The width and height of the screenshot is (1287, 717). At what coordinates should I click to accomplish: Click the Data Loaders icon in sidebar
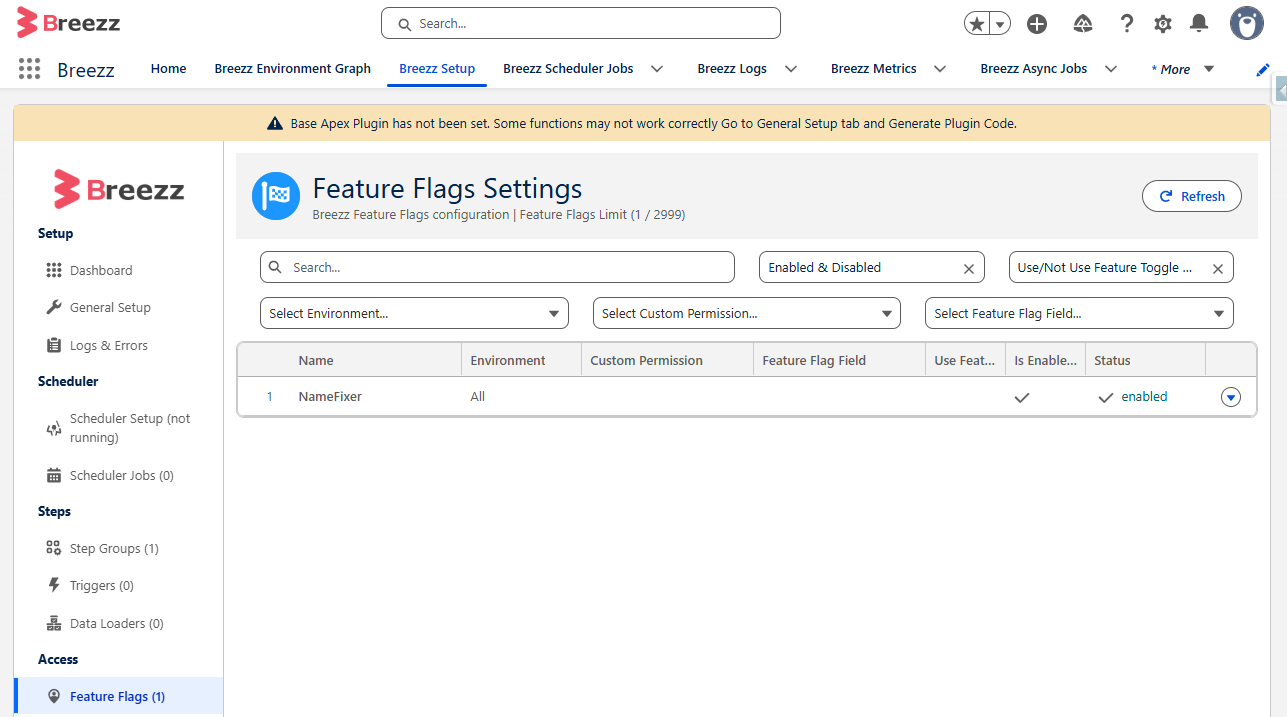coord(54,623)
